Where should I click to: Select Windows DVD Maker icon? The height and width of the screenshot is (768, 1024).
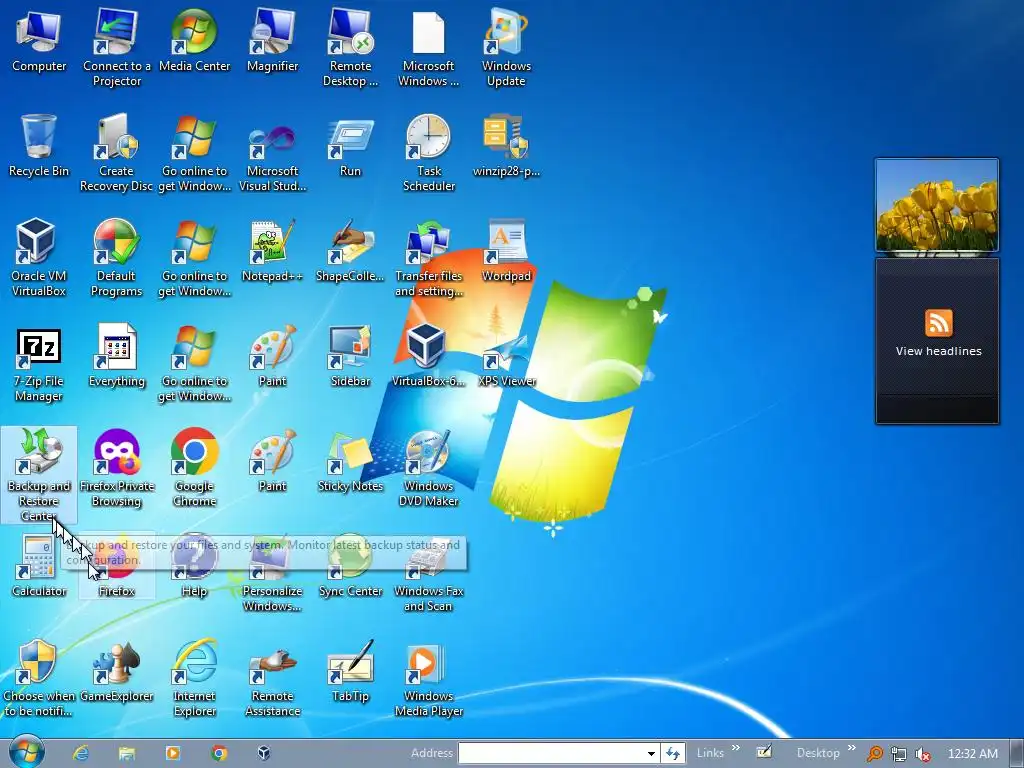click(428, 468)
